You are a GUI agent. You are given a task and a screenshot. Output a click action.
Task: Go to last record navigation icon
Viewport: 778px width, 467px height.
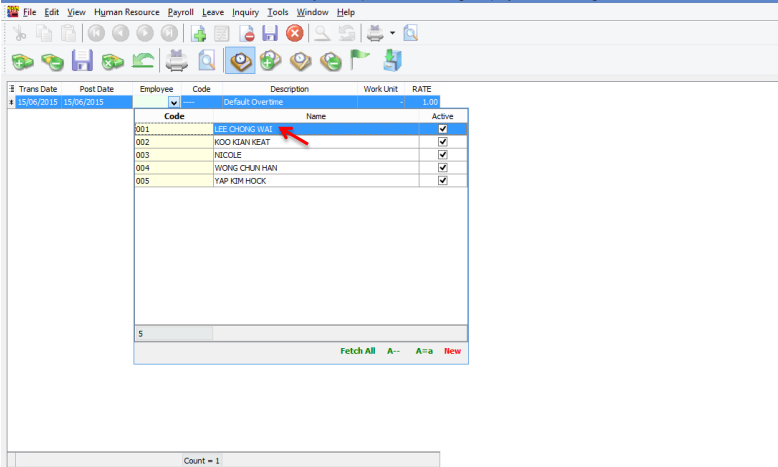(x=169, y=33)
